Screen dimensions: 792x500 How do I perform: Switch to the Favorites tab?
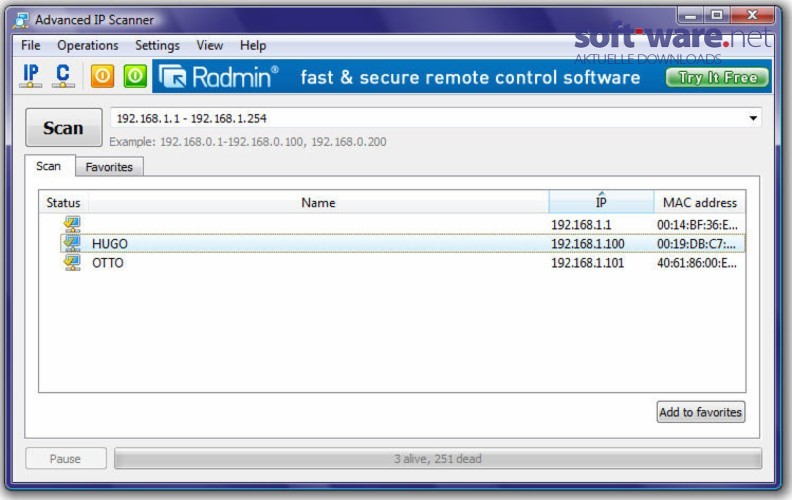coord(109,167)
